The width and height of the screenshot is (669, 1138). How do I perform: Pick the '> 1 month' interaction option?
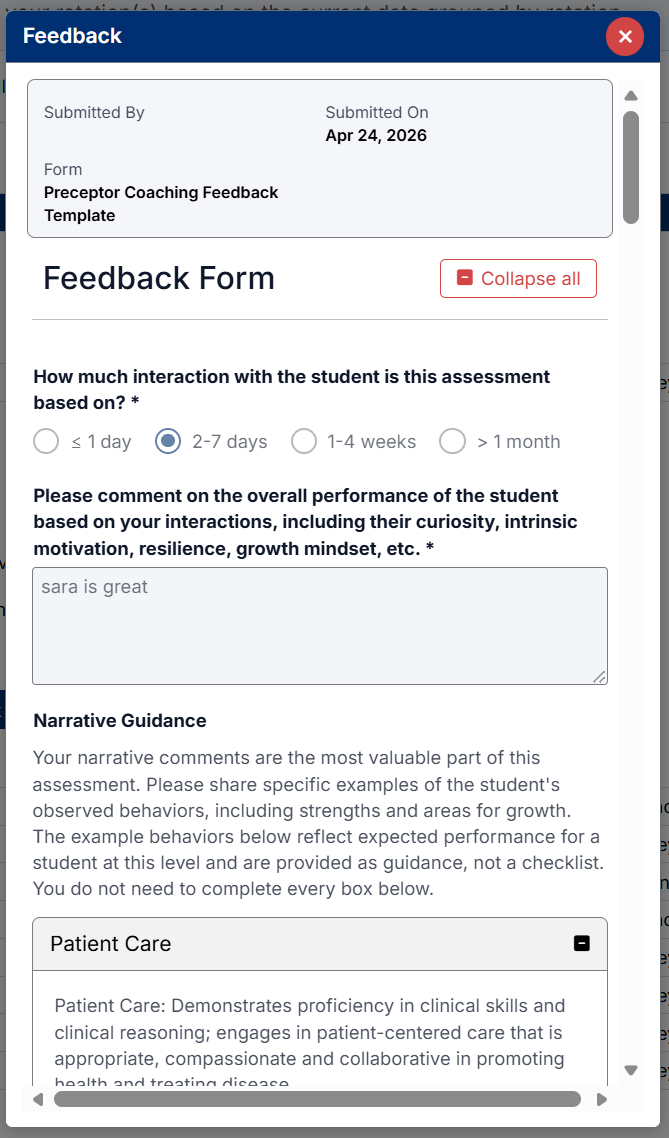[x=453, y=441]
